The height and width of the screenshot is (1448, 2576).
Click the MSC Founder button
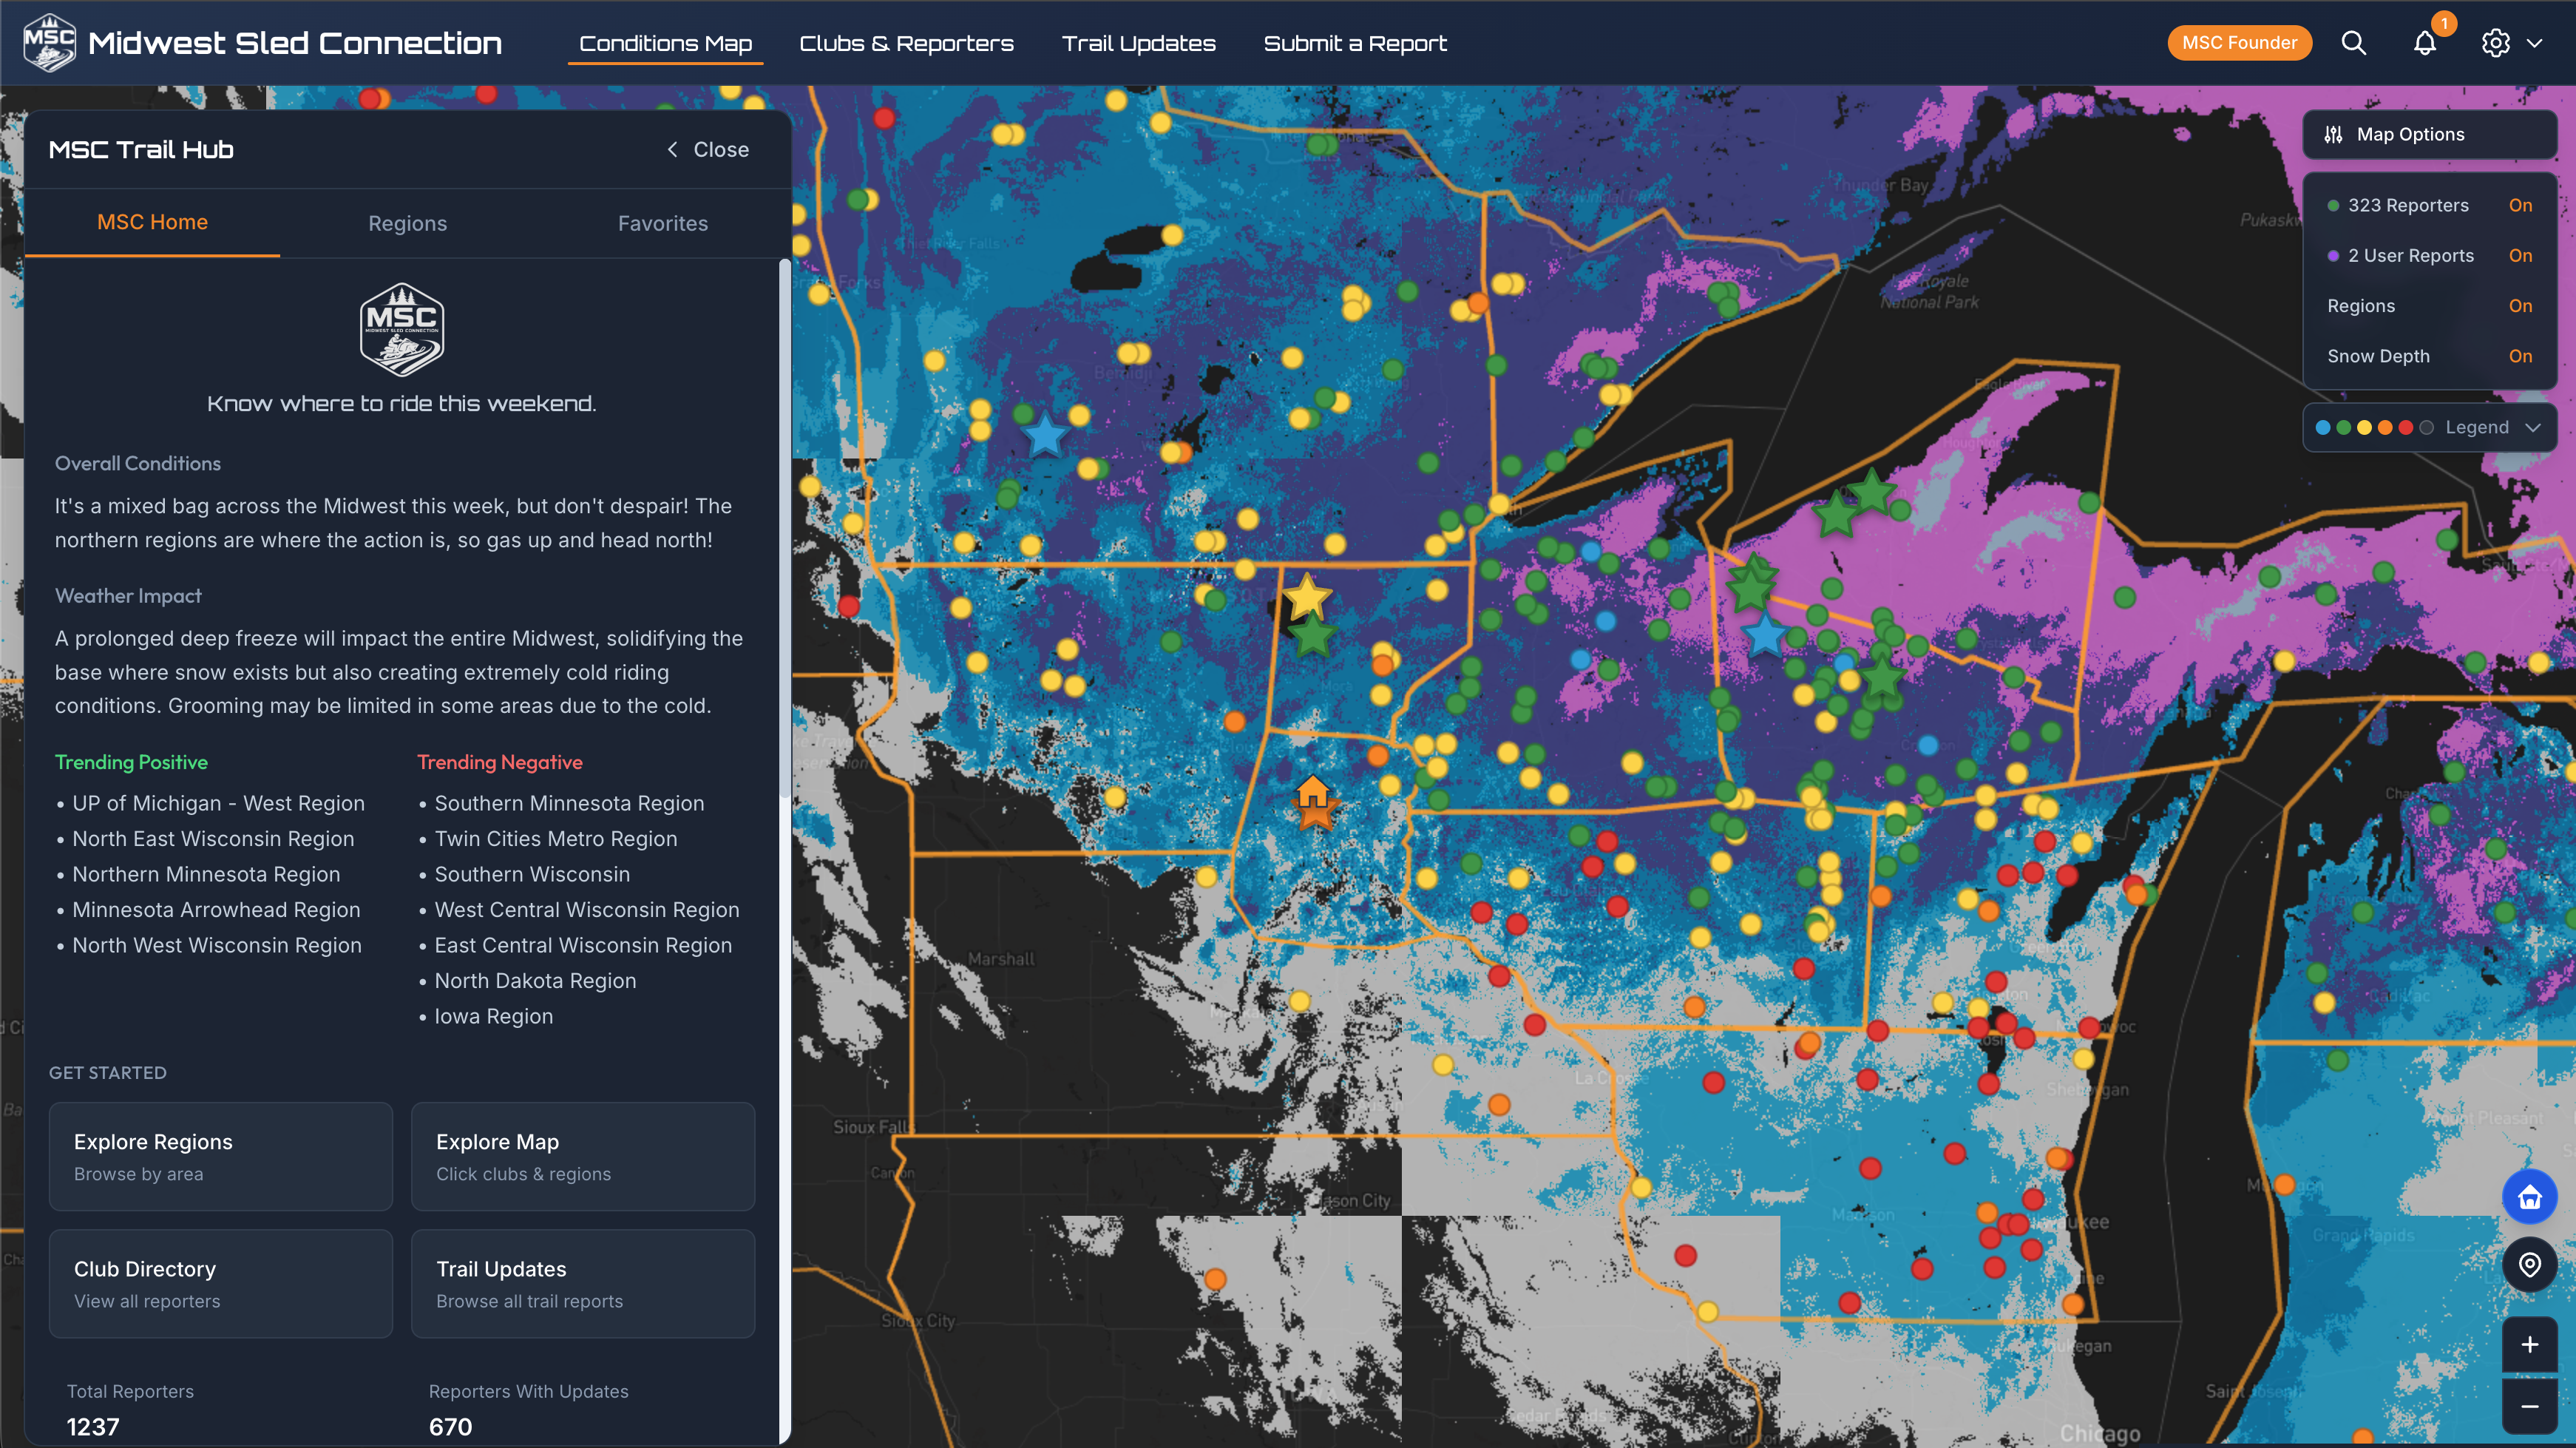pyautogui.click(x=2239, y=42)
